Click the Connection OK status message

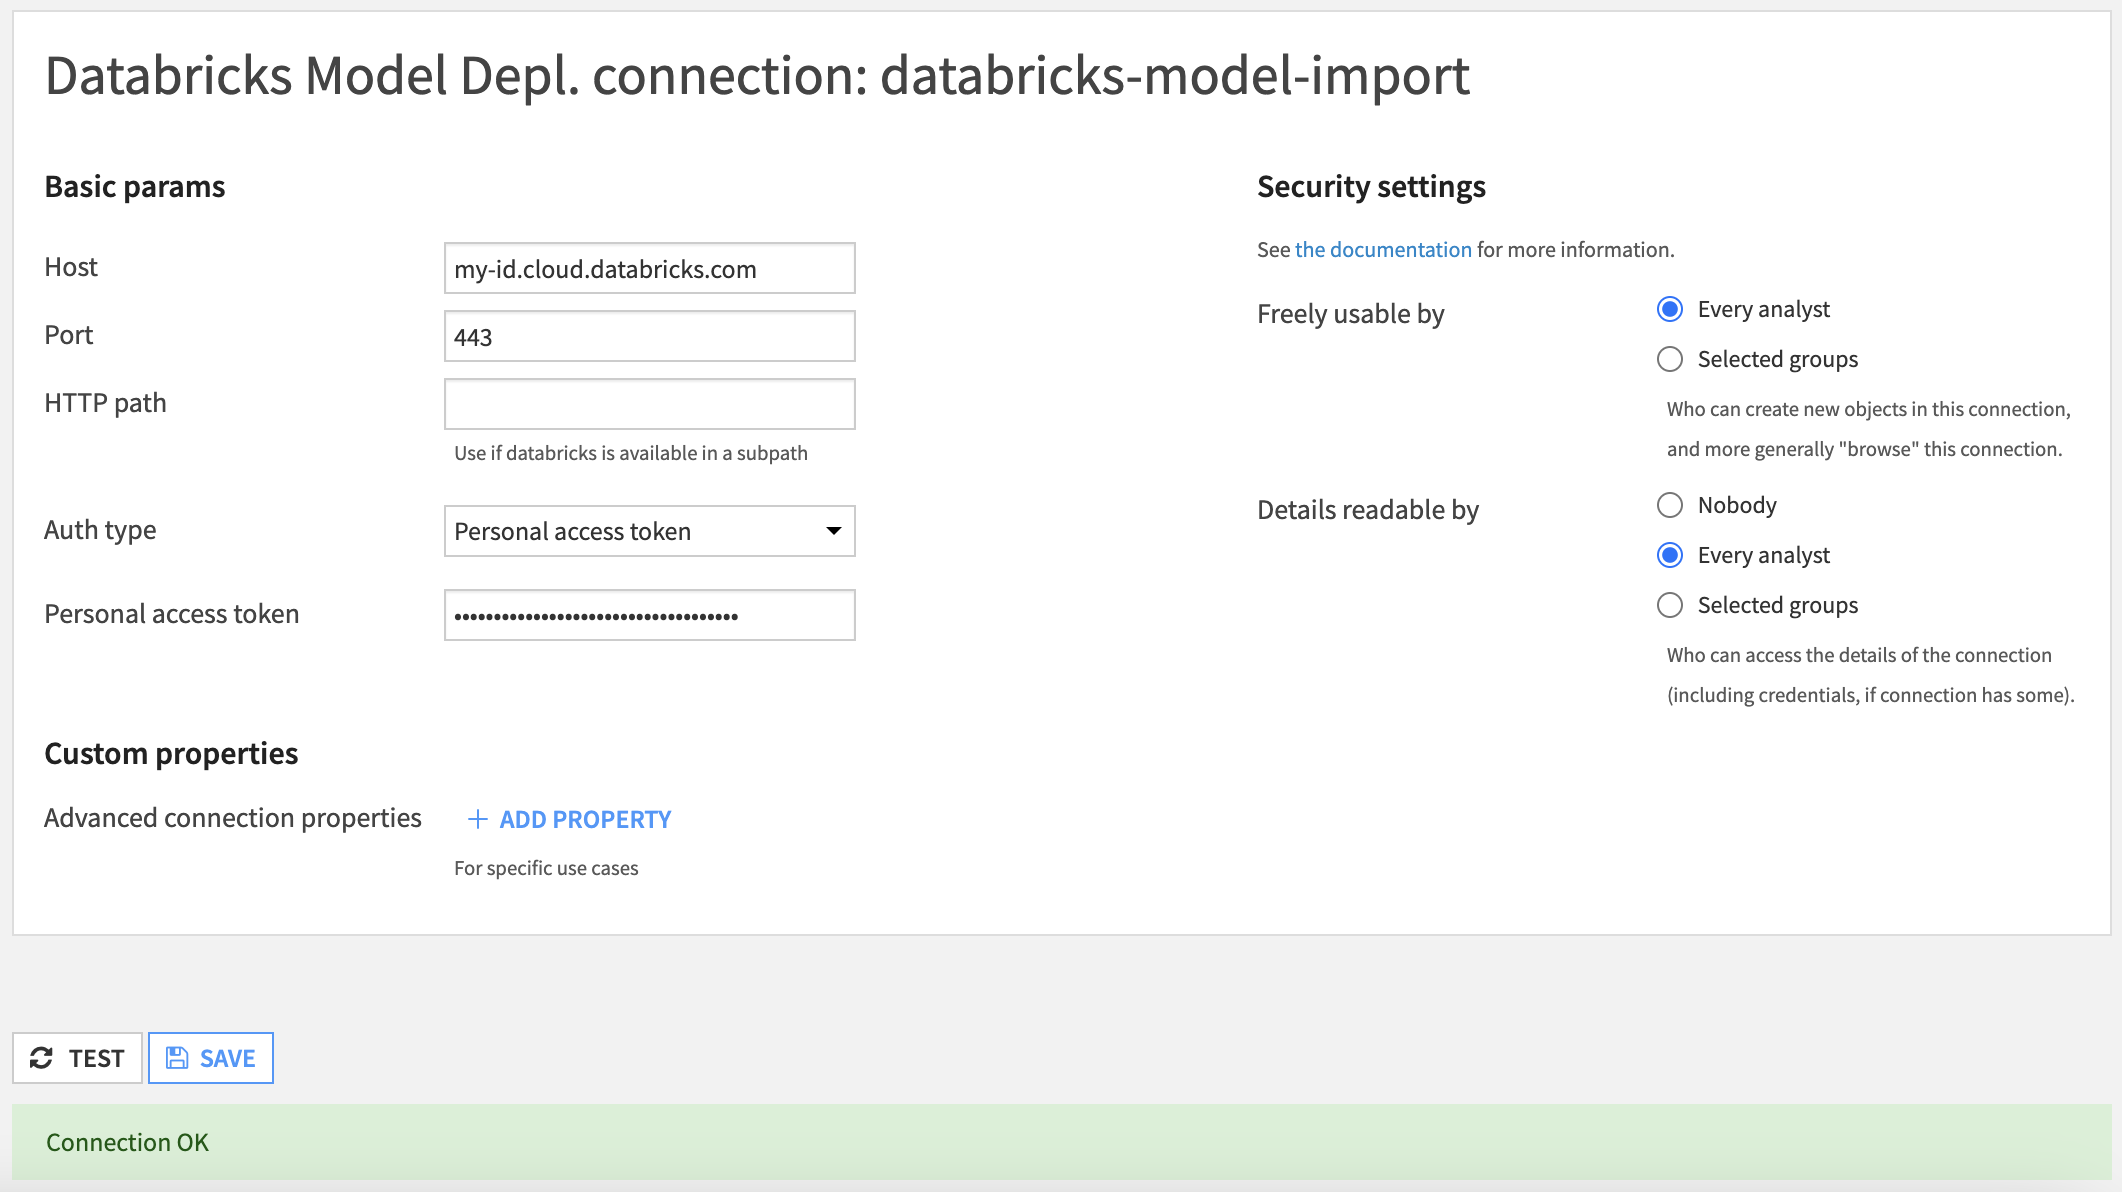tap(127, 1142)
